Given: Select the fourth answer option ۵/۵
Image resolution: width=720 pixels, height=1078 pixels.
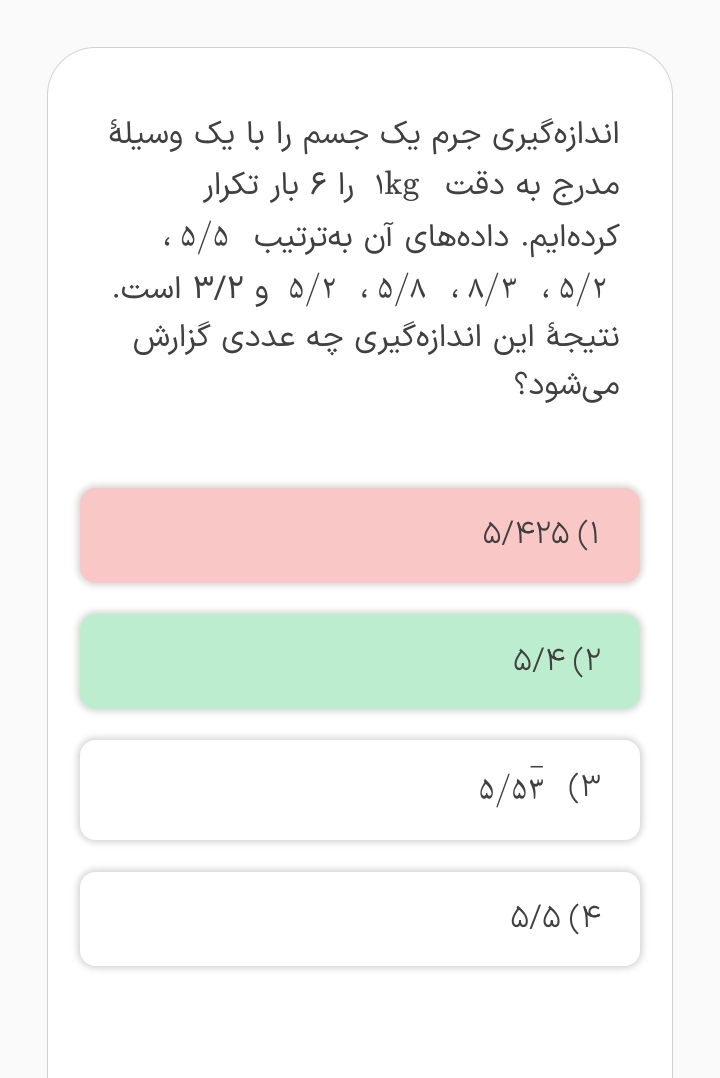Looking at the screenshot, I should tap(360, 918).
